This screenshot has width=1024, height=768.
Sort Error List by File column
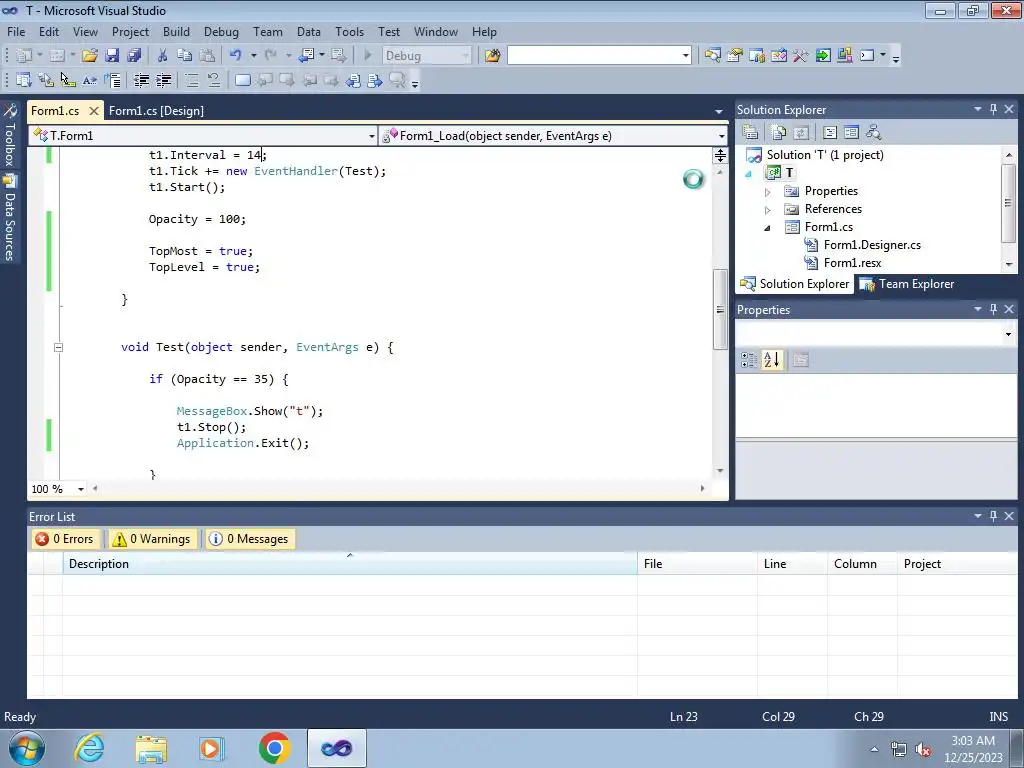pos(697,564)
